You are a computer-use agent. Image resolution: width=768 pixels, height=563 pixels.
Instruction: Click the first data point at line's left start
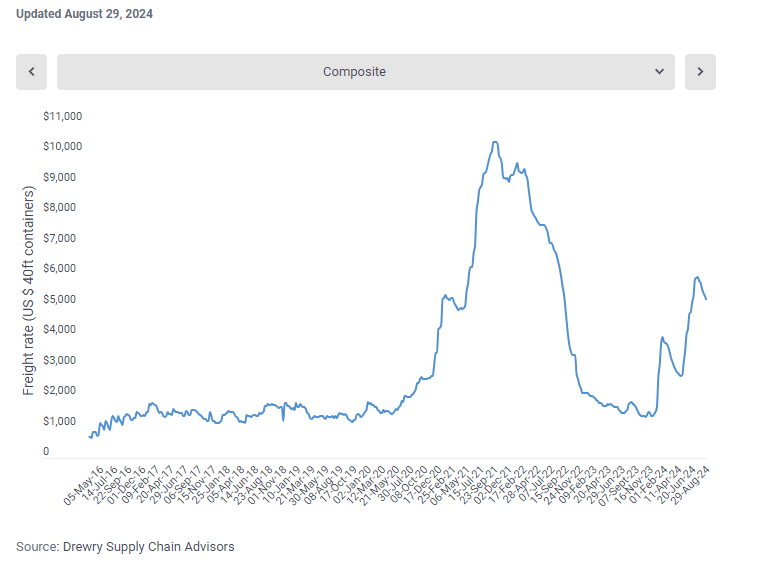[x=90, y=436]
